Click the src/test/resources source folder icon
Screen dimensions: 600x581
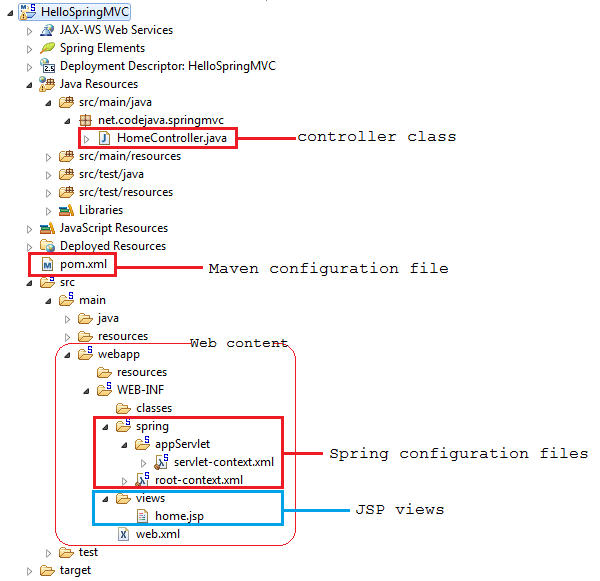(66, 192)
